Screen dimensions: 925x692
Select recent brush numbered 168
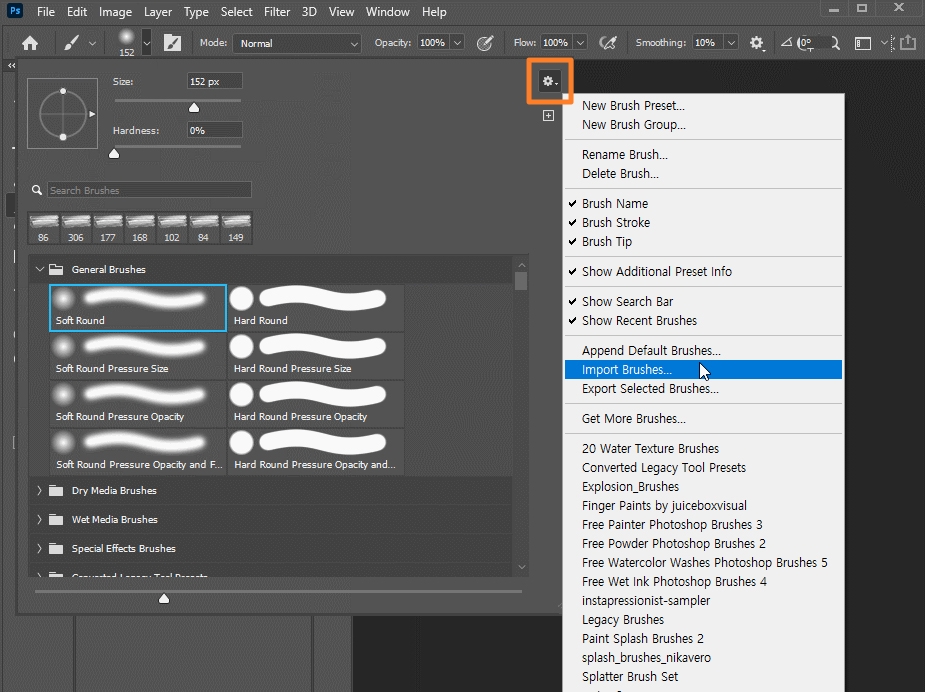point(140,228)
